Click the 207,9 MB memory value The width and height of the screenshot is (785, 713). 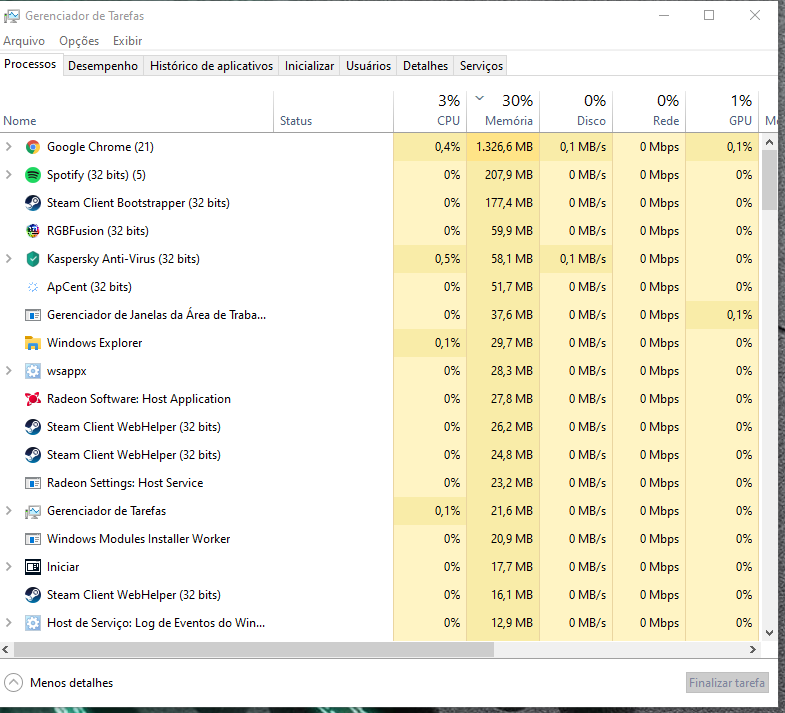[x=509, y=175]
